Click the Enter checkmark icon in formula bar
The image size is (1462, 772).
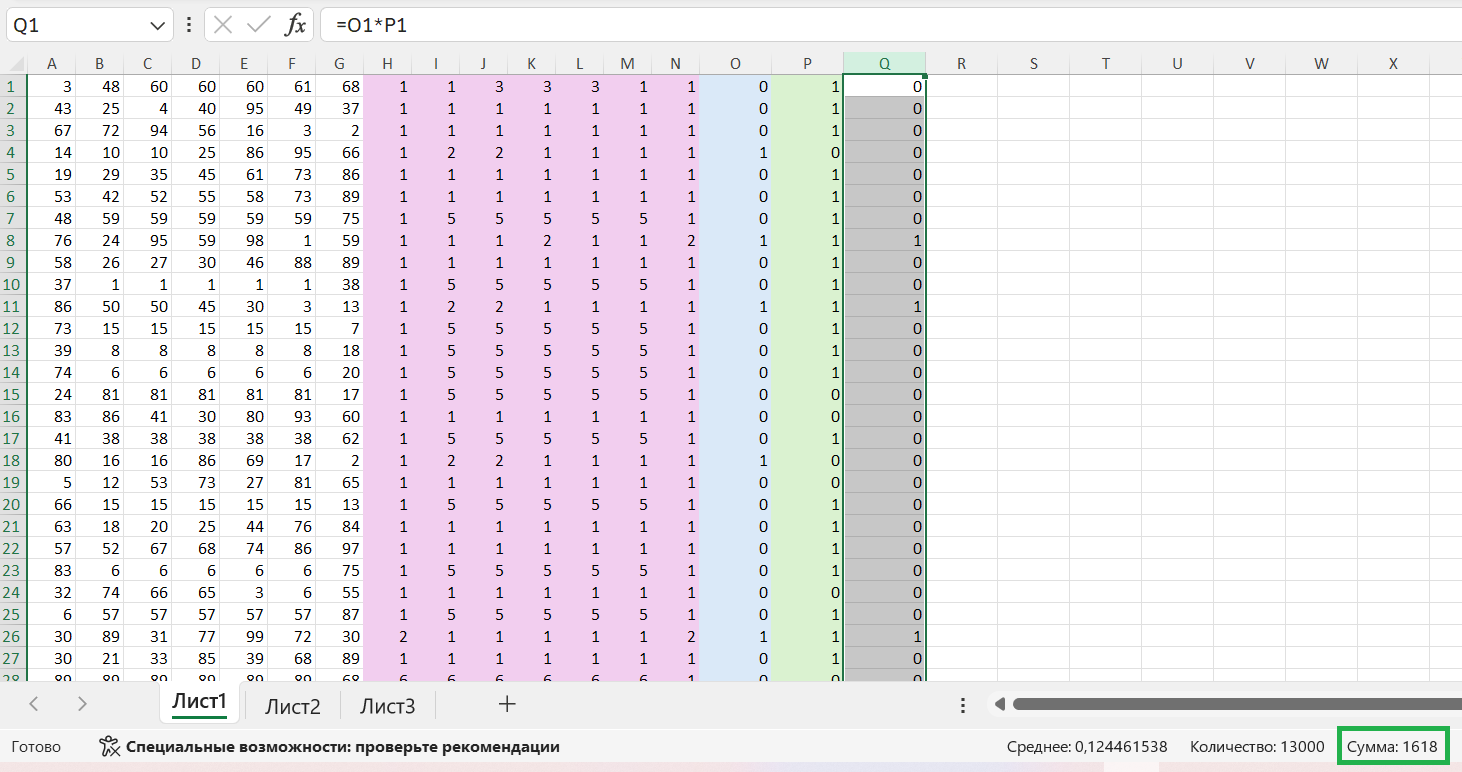[x=260, y=25]
